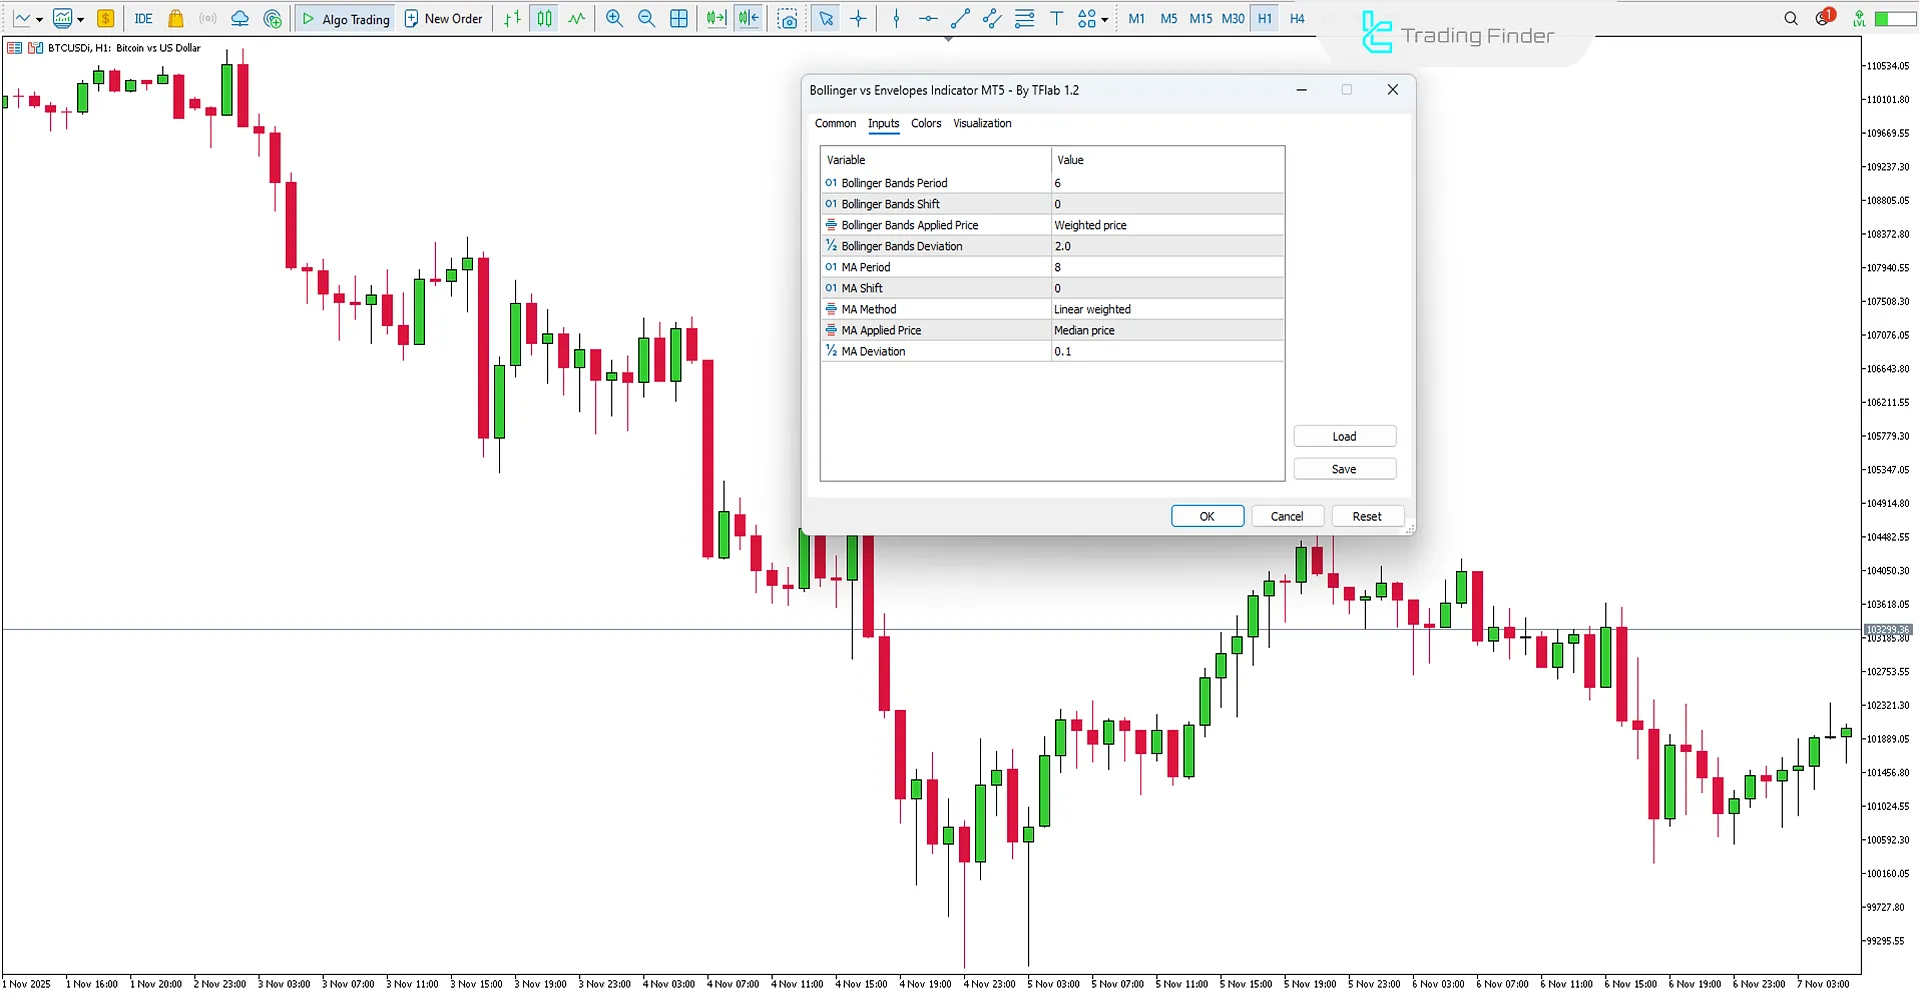1919x996 pixels.
Task: Take a chart screenshot with camera icon
Action: [x=787, y=18]
